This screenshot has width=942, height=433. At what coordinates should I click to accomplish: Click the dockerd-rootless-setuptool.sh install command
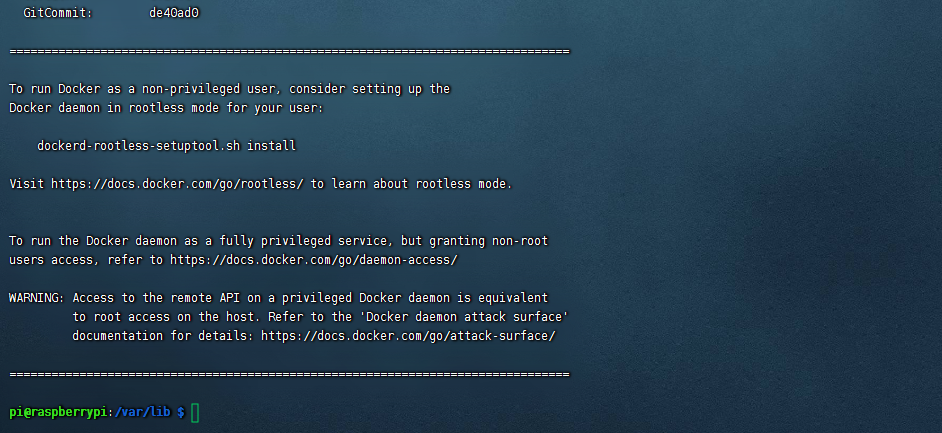(x=166, y=146)
